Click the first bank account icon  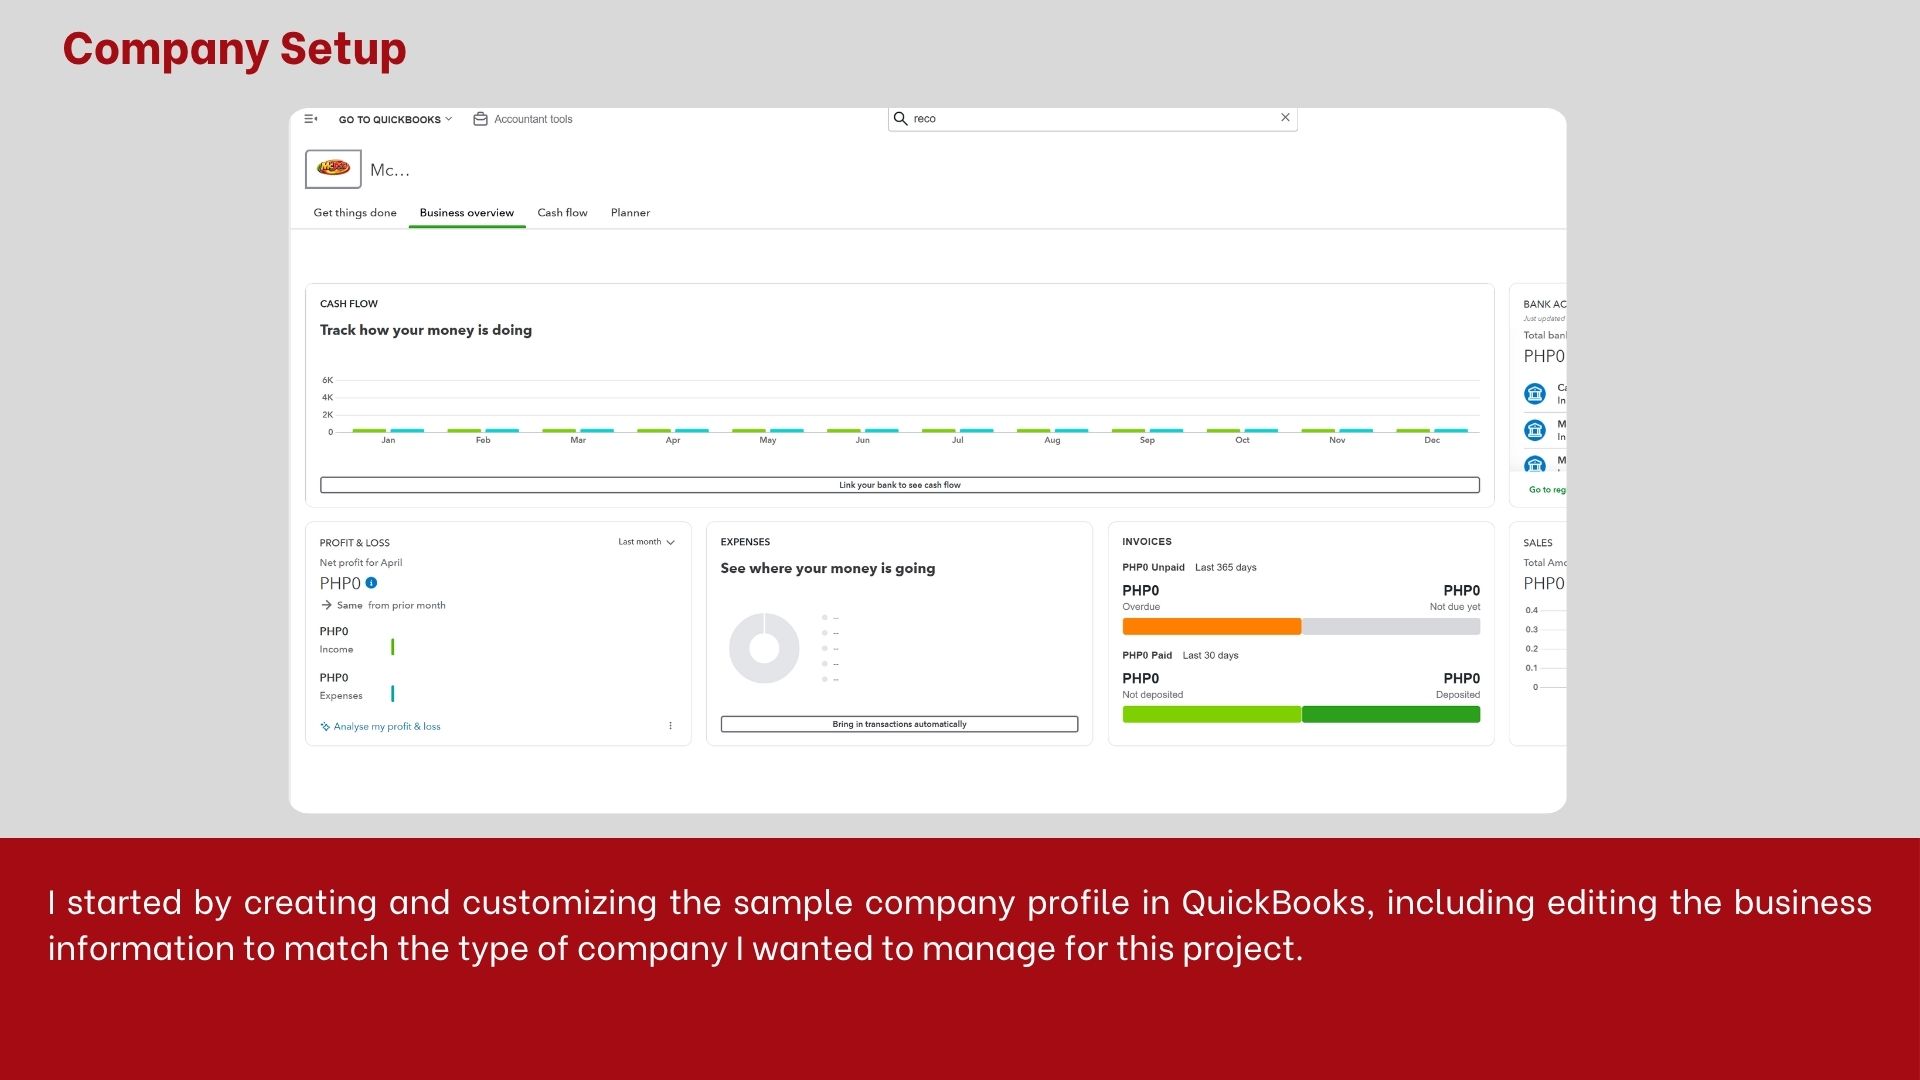pyautogui.click(x=1534, y=394)
